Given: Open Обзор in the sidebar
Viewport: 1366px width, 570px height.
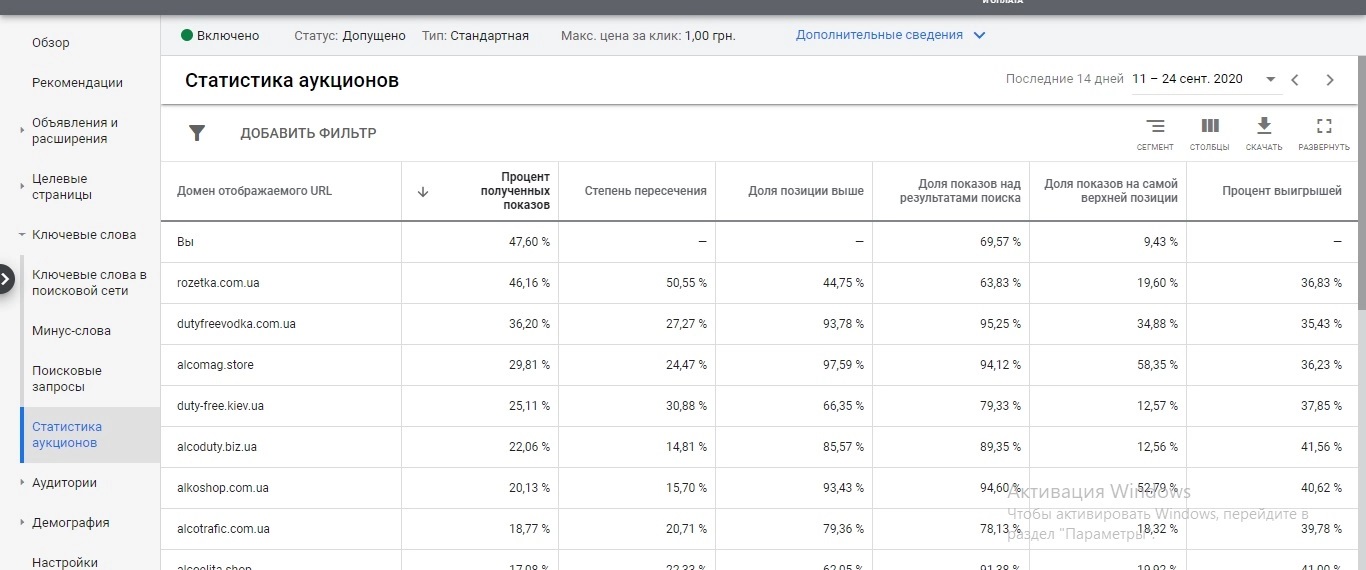Looking at the screenshot, I should (51, 43).
